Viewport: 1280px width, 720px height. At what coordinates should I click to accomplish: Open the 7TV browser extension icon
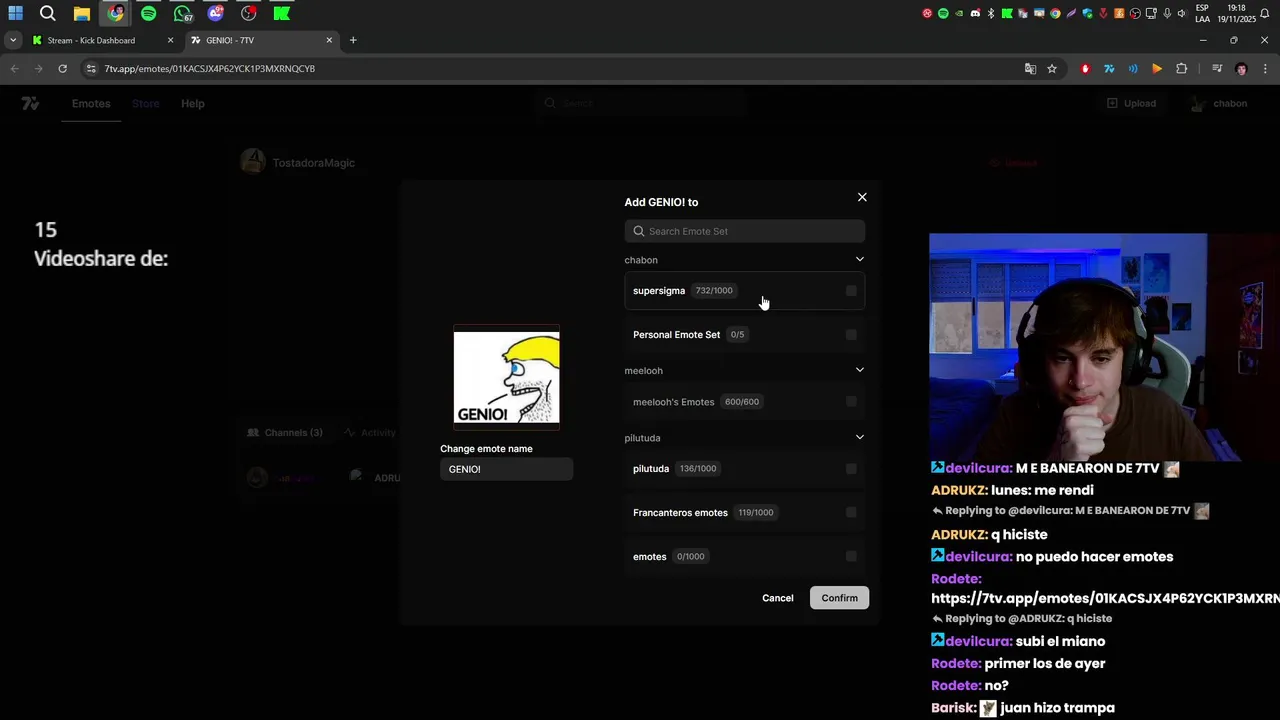click(x=1109, y=68)
